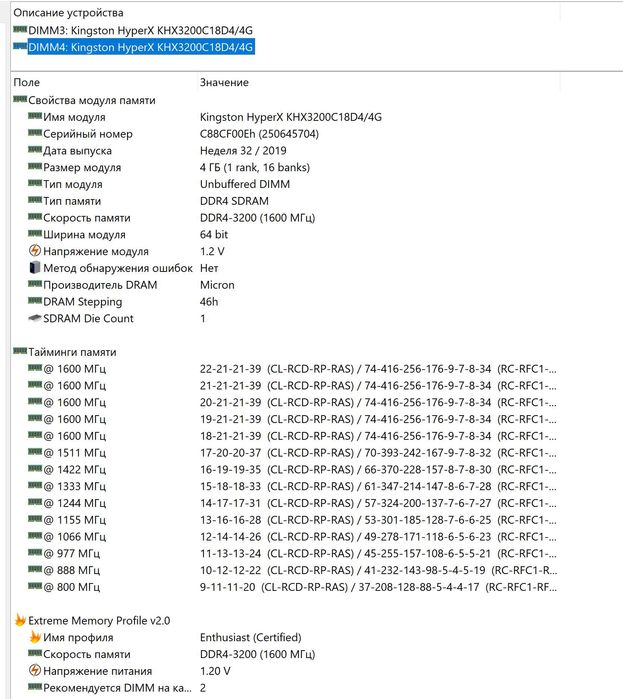This screenshot has width=623, height=699.
Task: Click icon of 1600 МГц row with 19-21-21-39
Action: tap(35, 418)
